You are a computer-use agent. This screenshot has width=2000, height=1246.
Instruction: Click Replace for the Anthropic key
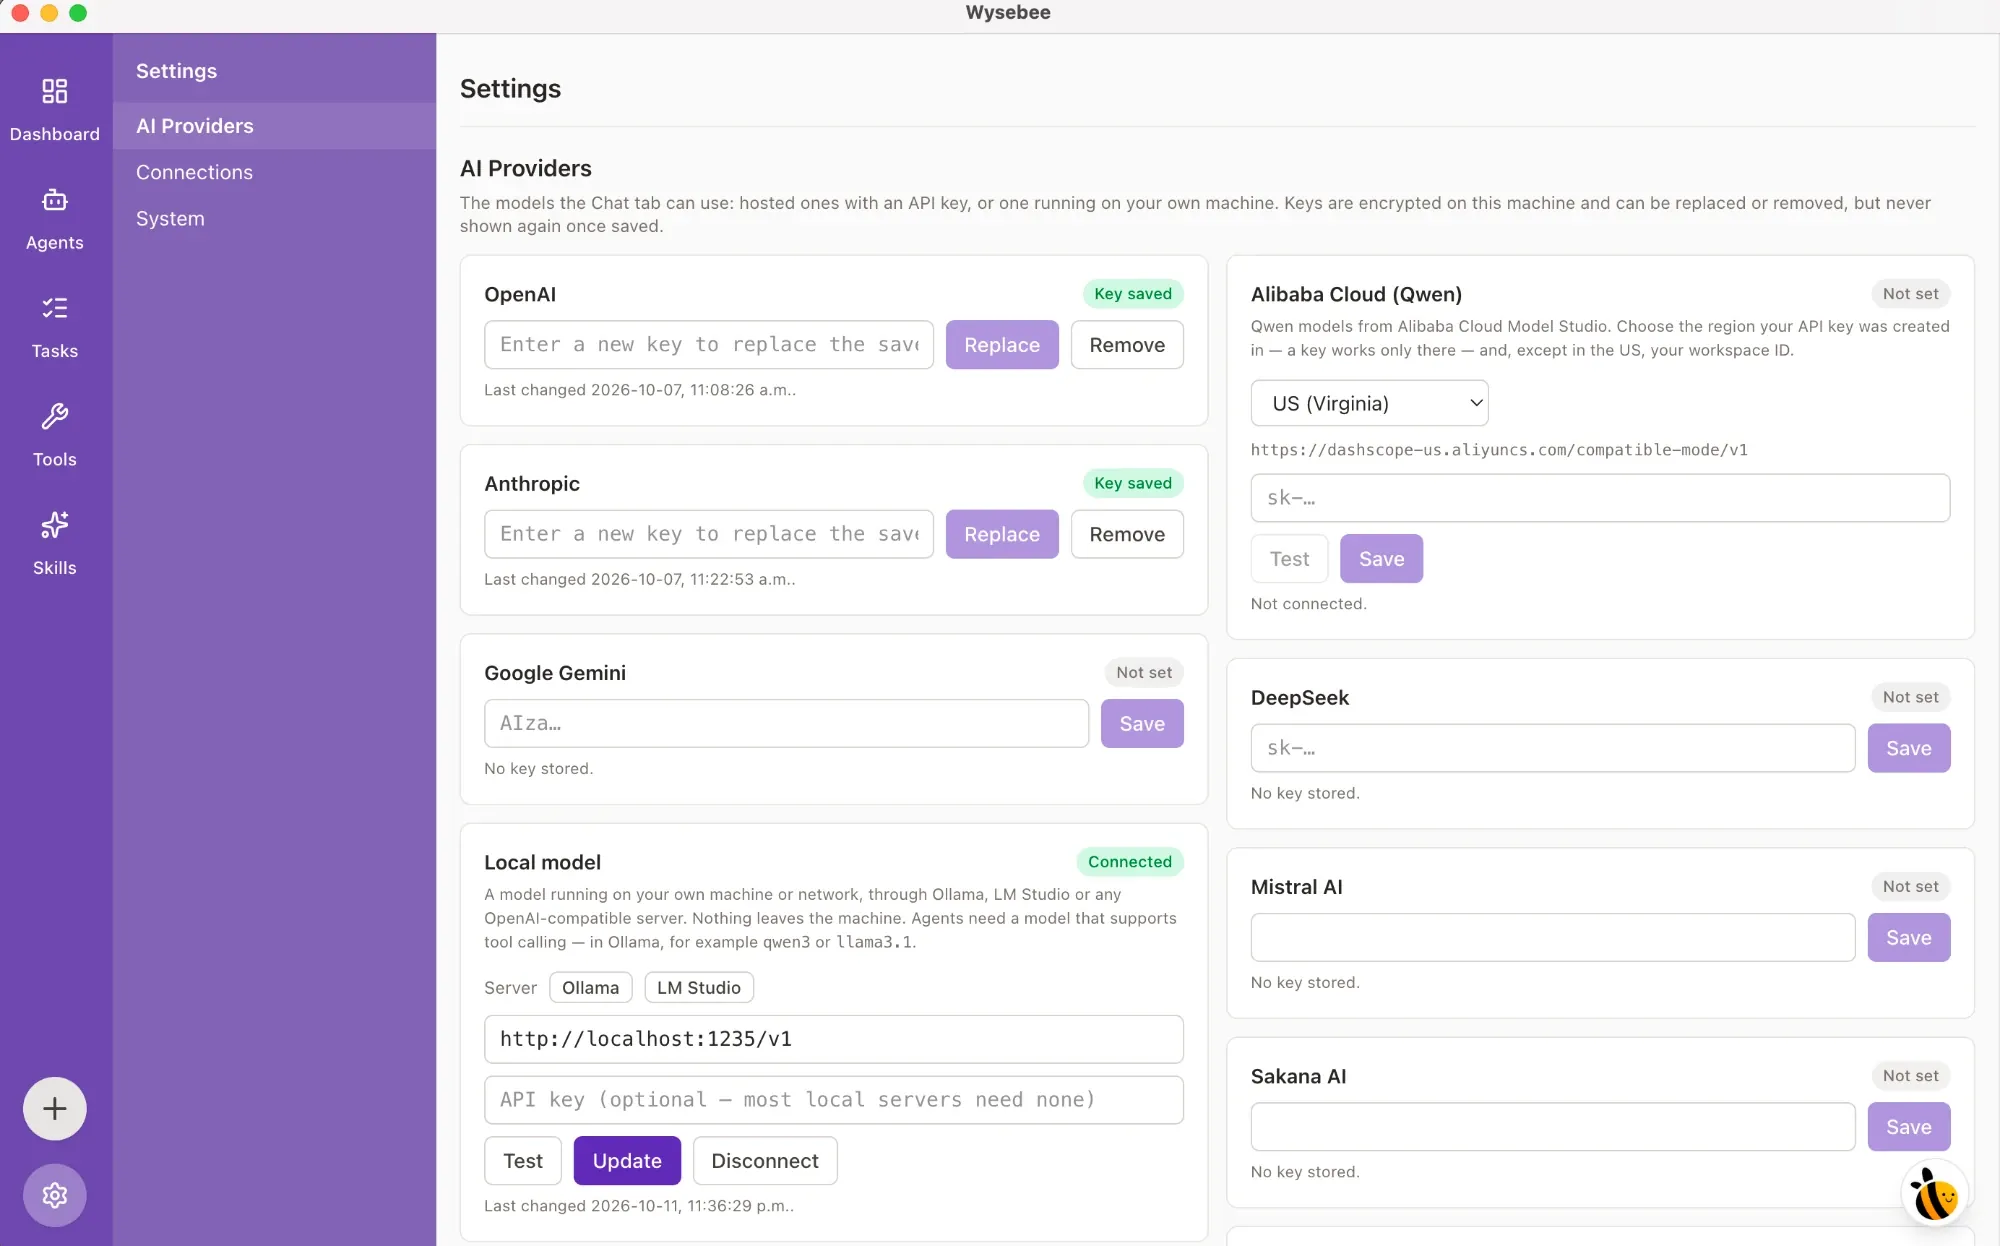coord(1002,534)
